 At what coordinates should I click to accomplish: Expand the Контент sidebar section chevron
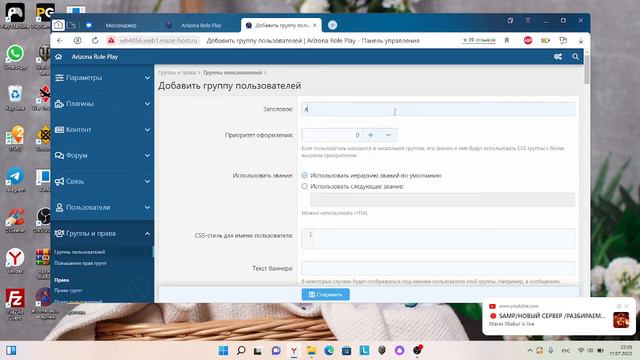(147, 129)
